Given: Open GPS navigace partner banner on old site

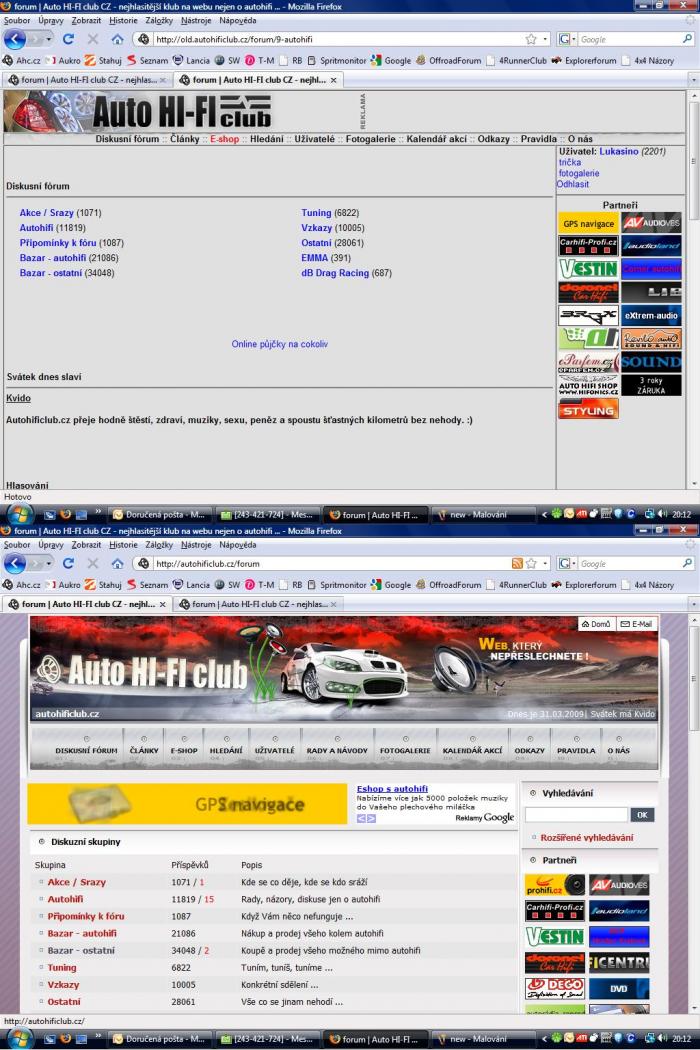Looking at the screenshot, I should point(588,223).
